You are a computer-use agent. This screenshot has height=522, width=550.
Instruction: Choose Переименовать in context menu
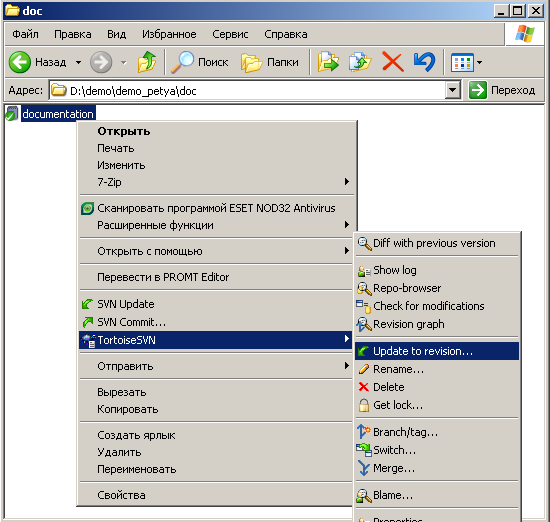(x=216, y=469)
